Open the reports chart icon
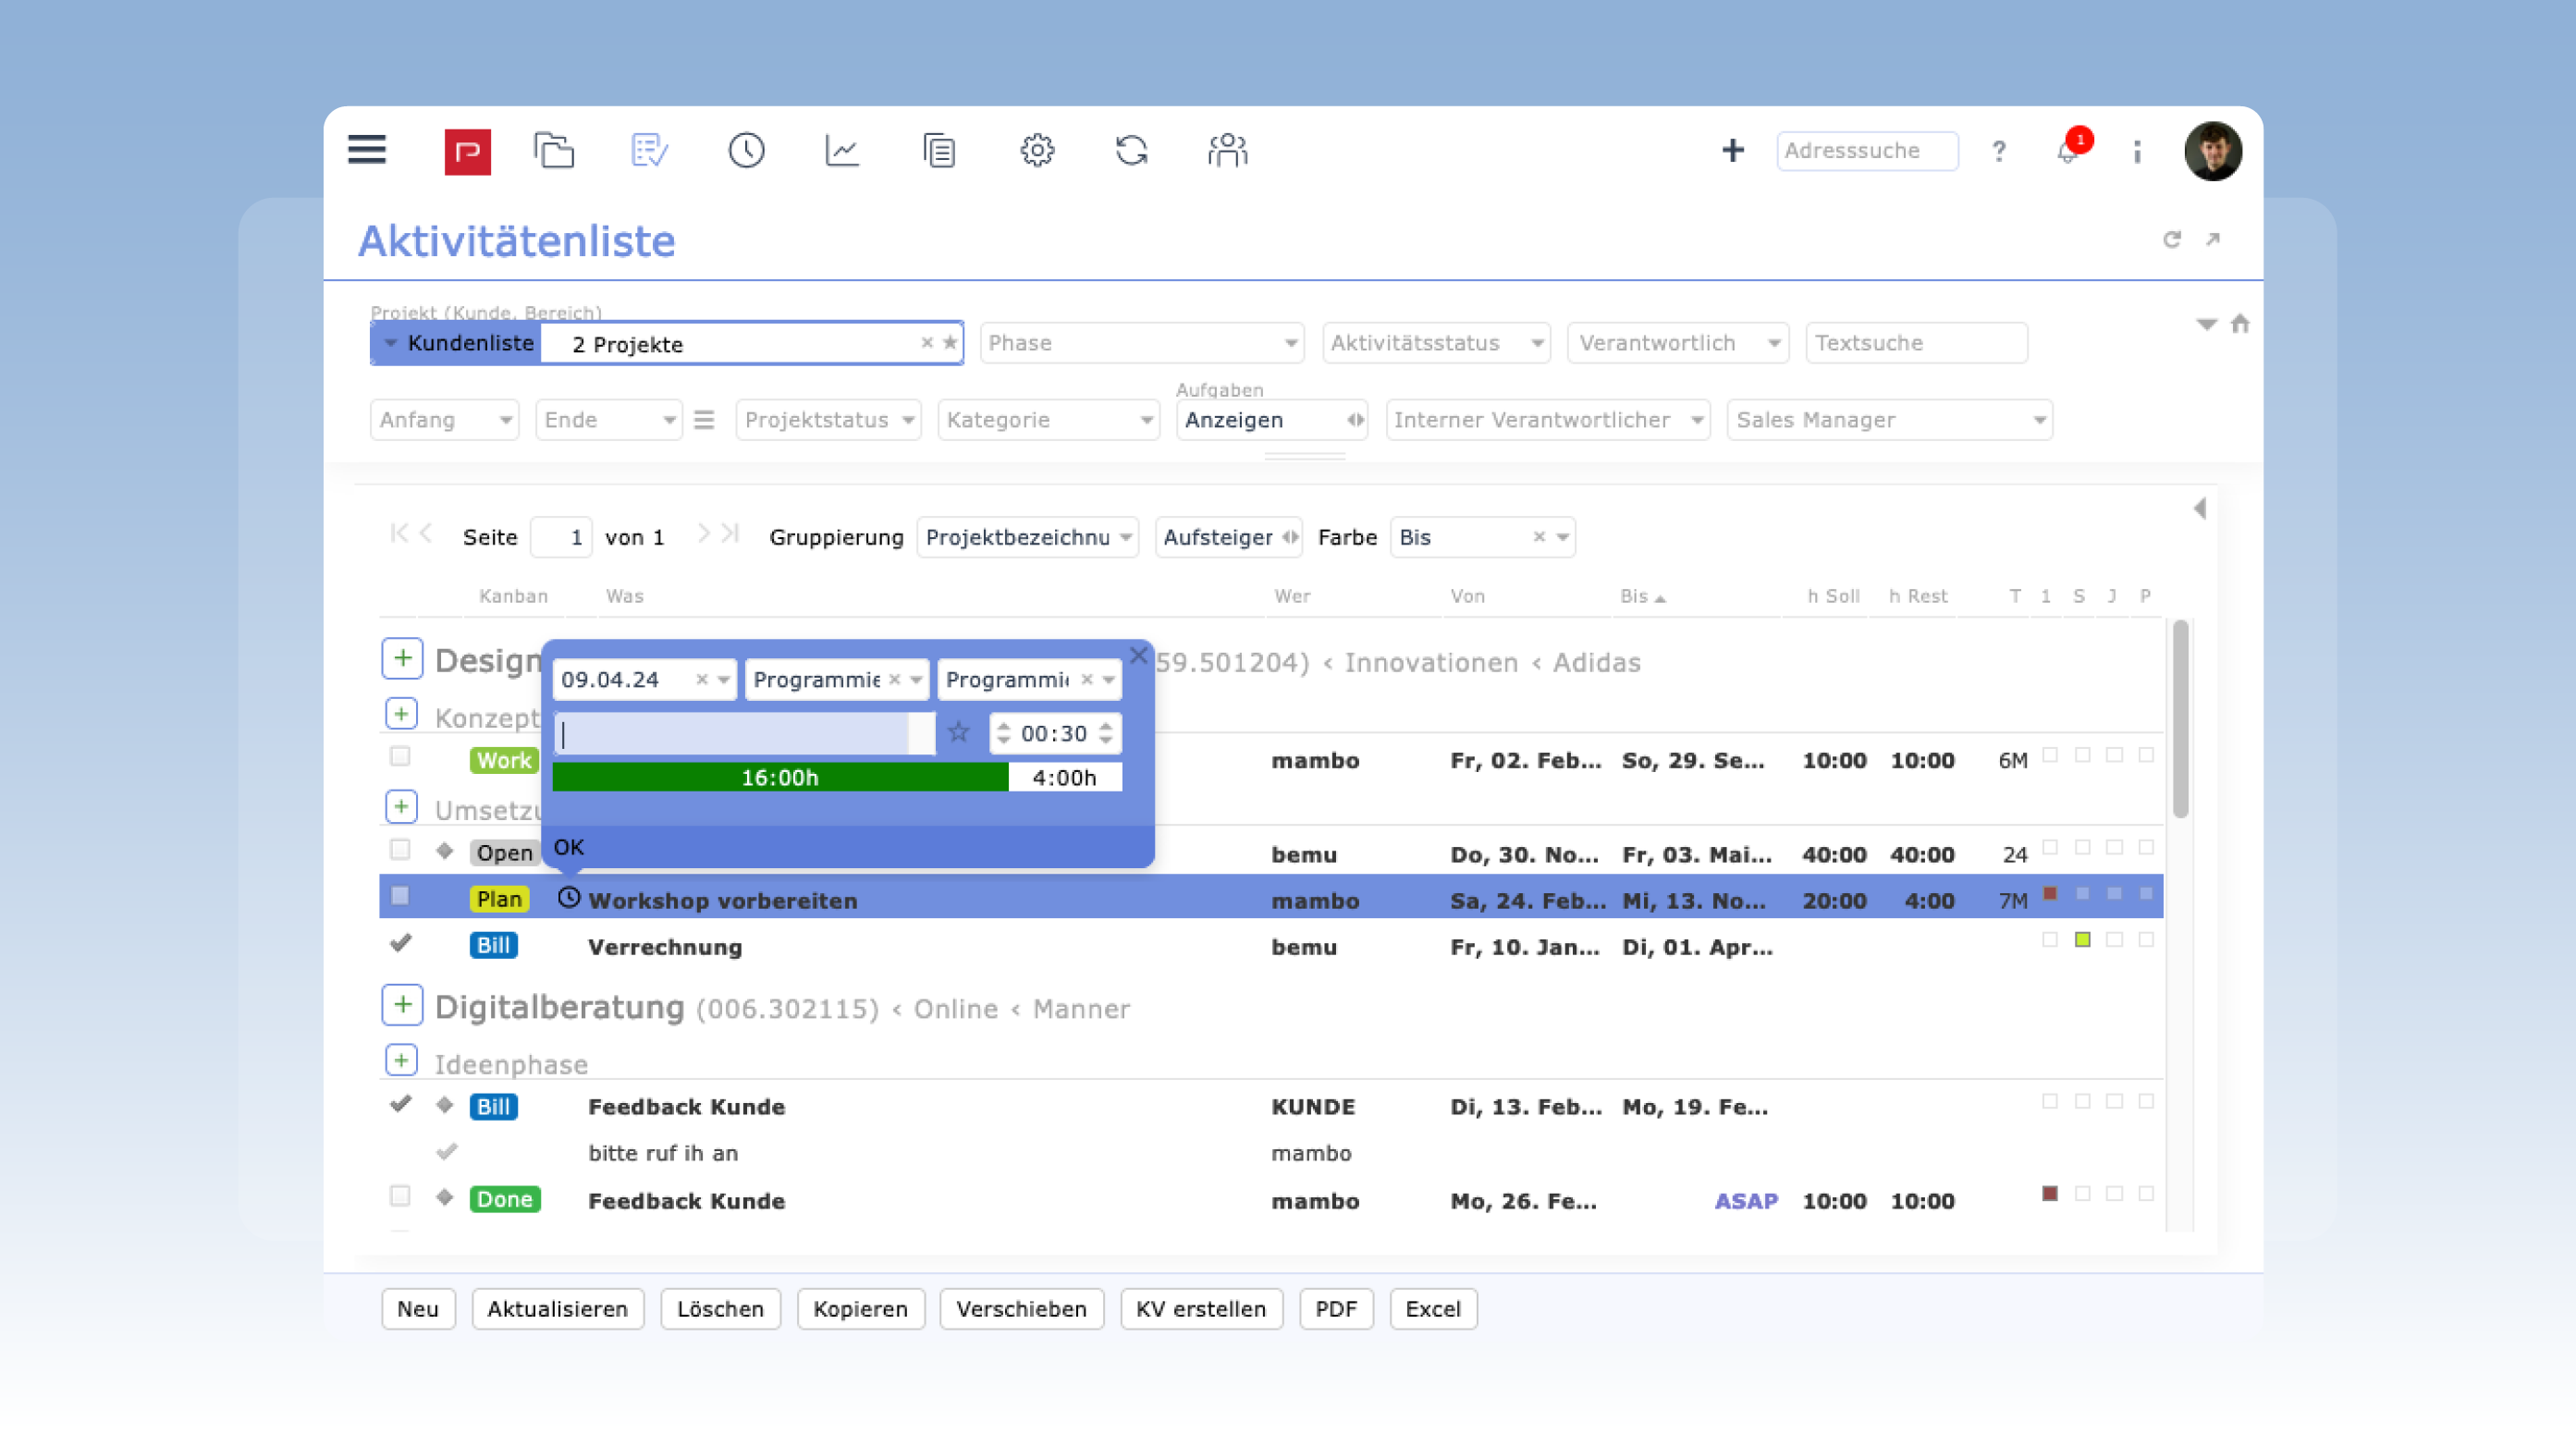 point(842,151)
